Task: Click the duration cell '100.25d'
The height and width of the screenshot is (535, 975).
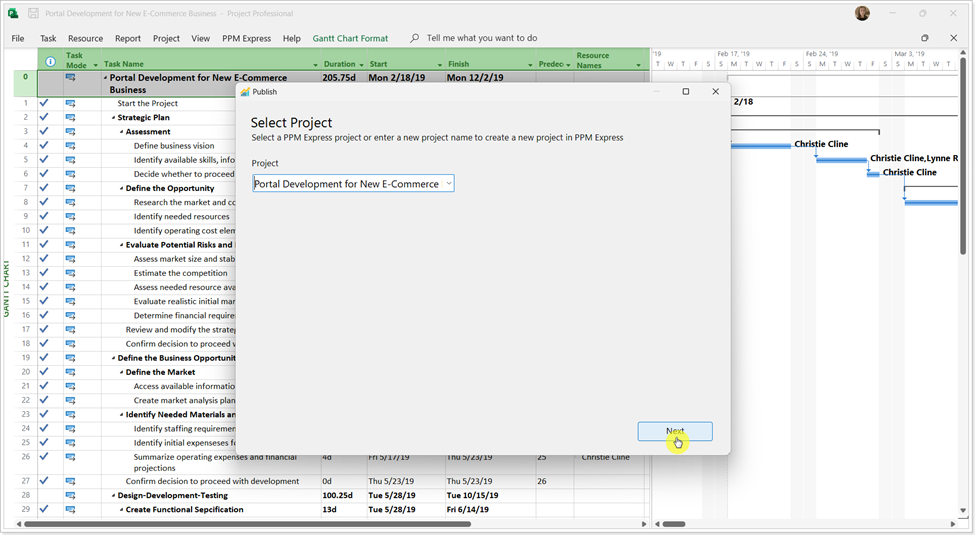Action: tap(338, 496)
